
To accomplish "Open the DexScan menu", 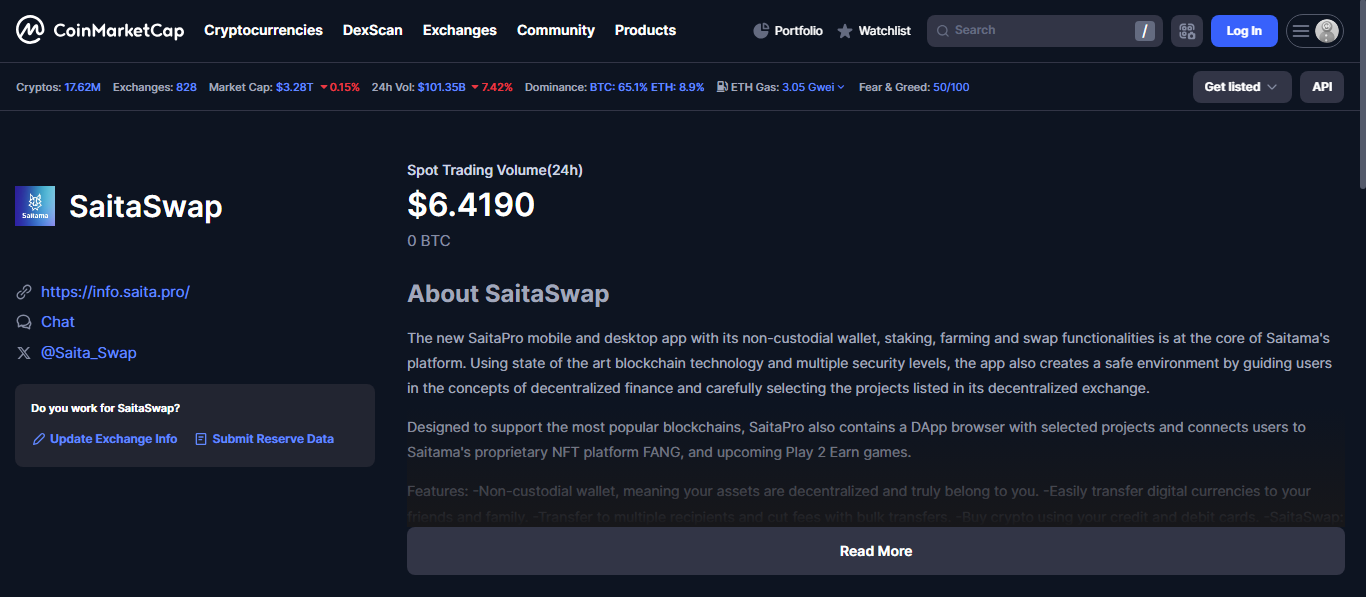I will point(373,30).
